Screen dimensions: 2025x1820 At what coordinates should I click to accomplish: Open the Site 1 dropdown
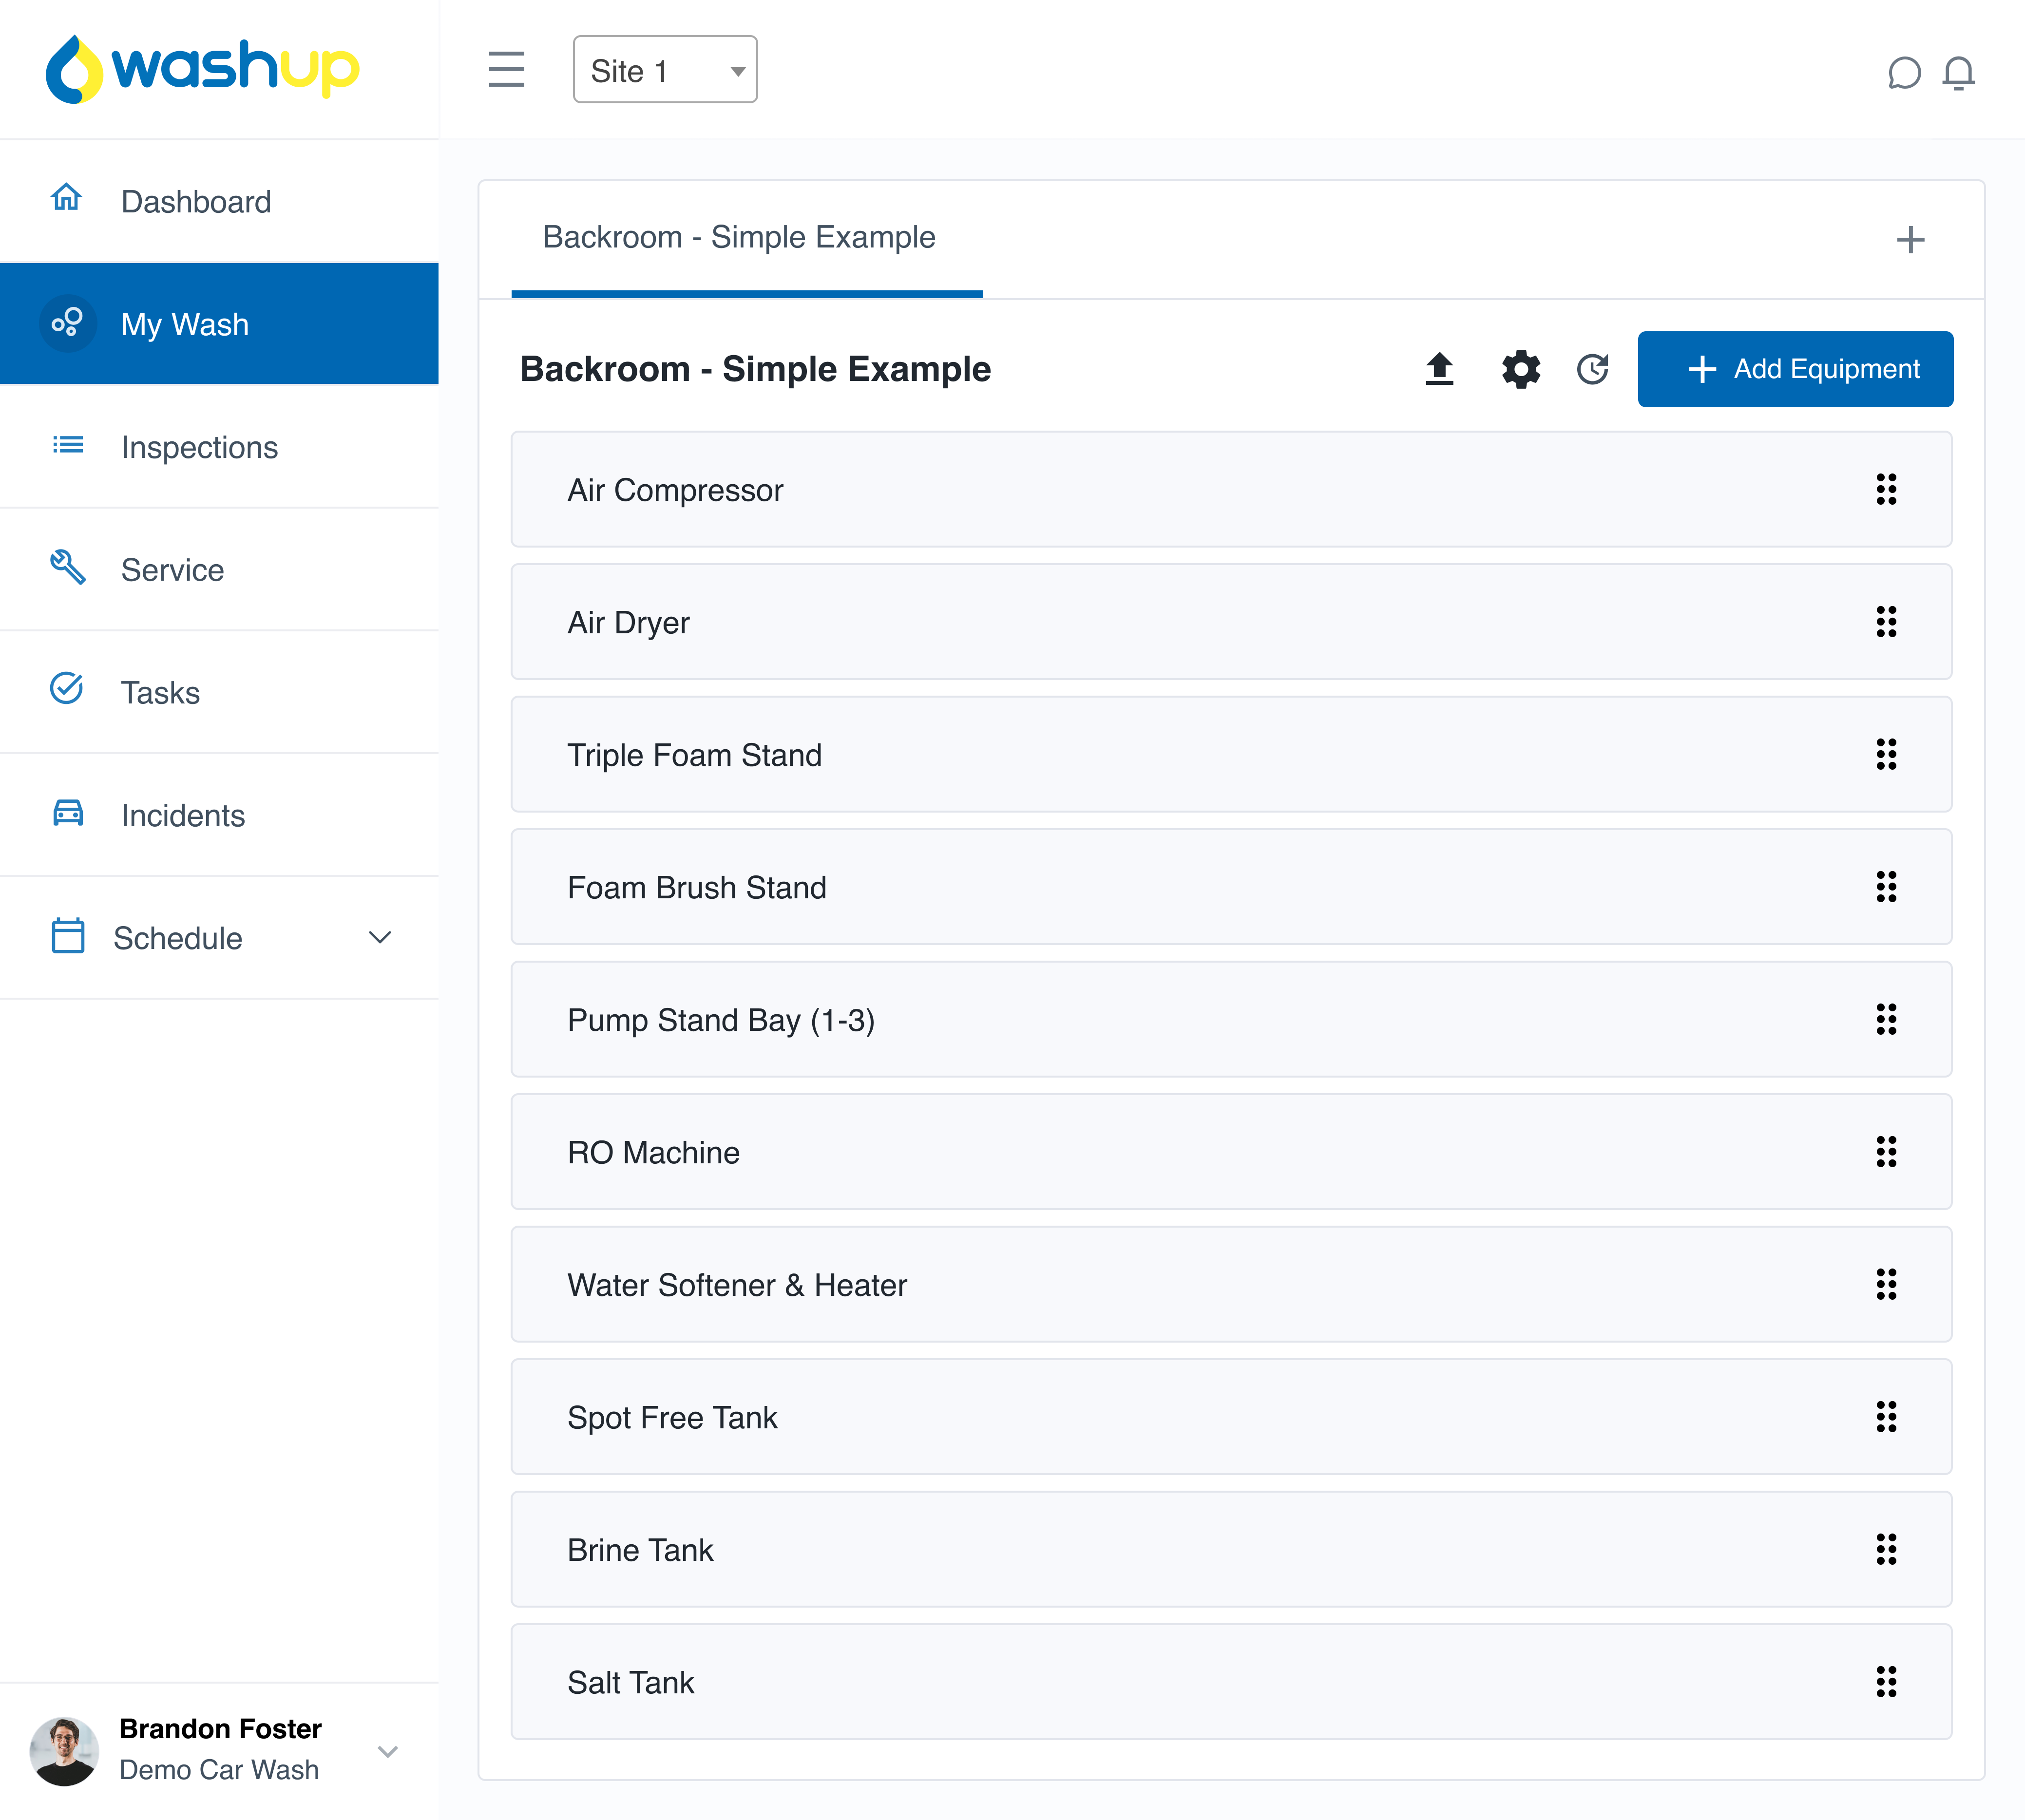(664, 69)
